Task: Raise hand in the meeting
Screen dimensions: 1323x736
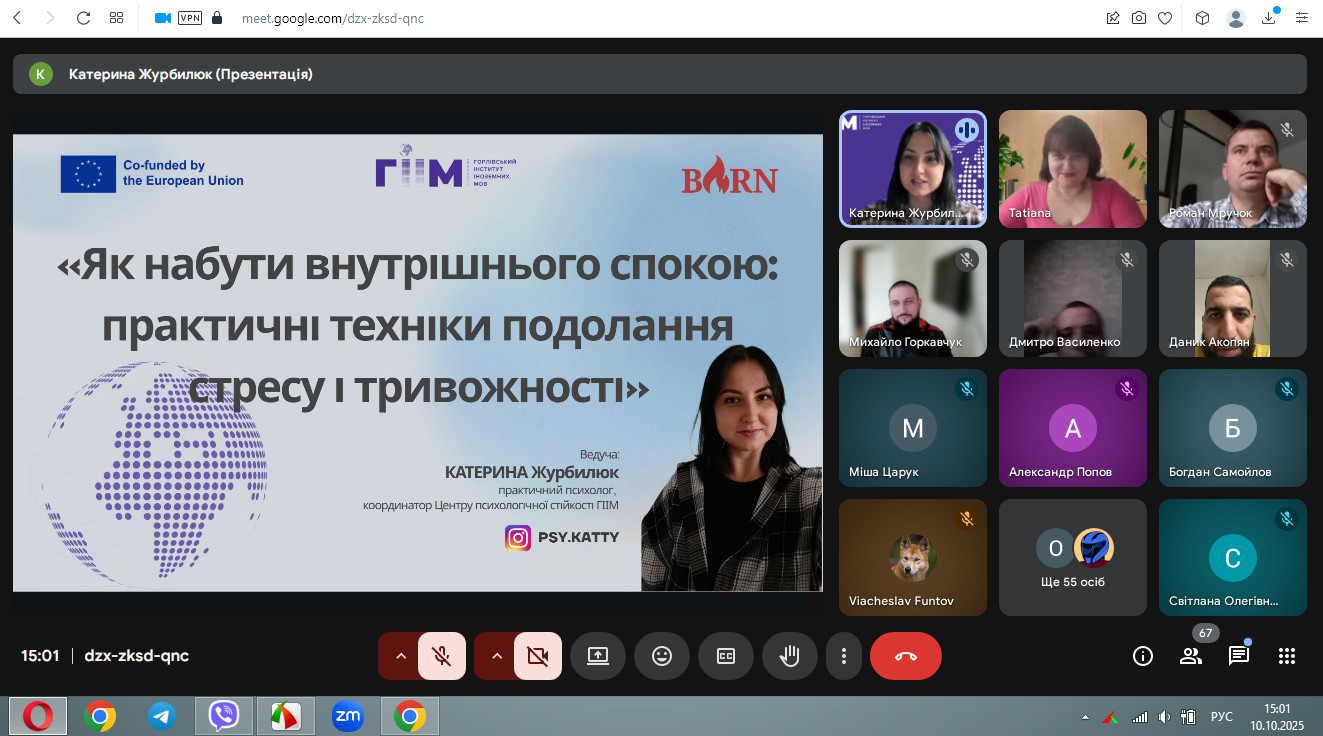Action: (789, 656)
